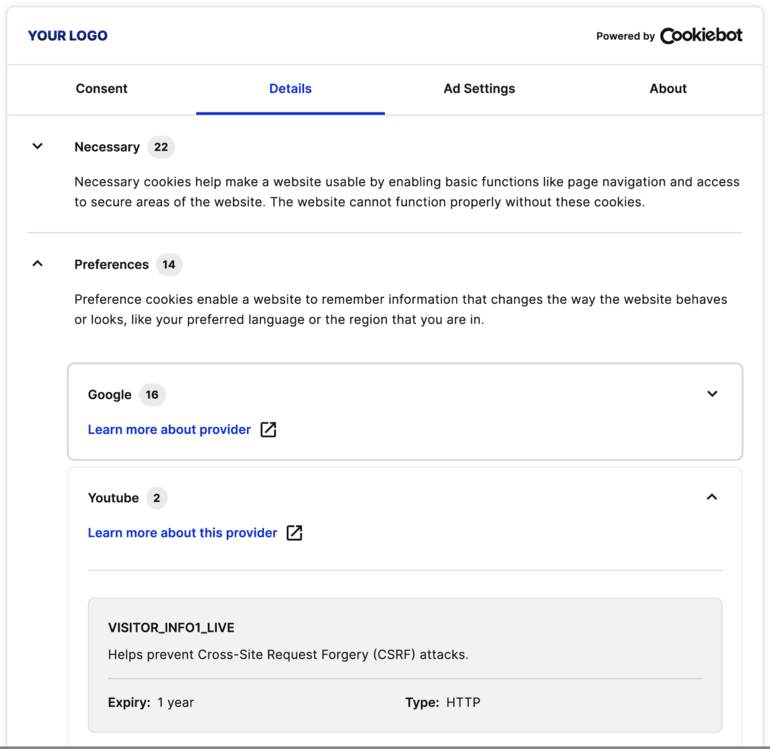Select the VISITOR_INFO1_LIVE cookie name
The image size is (770, 749).
point(171,628)
